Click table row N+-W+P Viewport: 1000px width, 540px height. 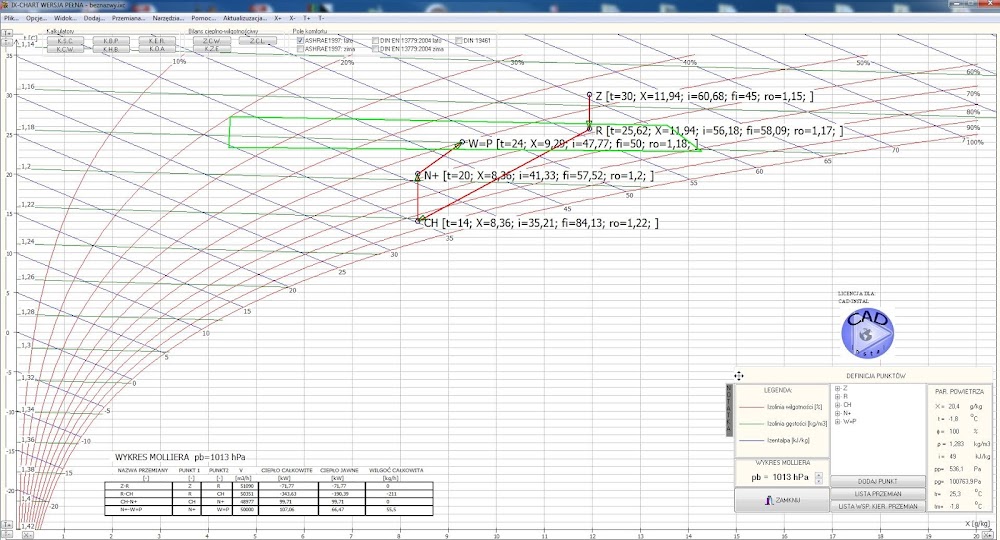(x=268, y=510)
